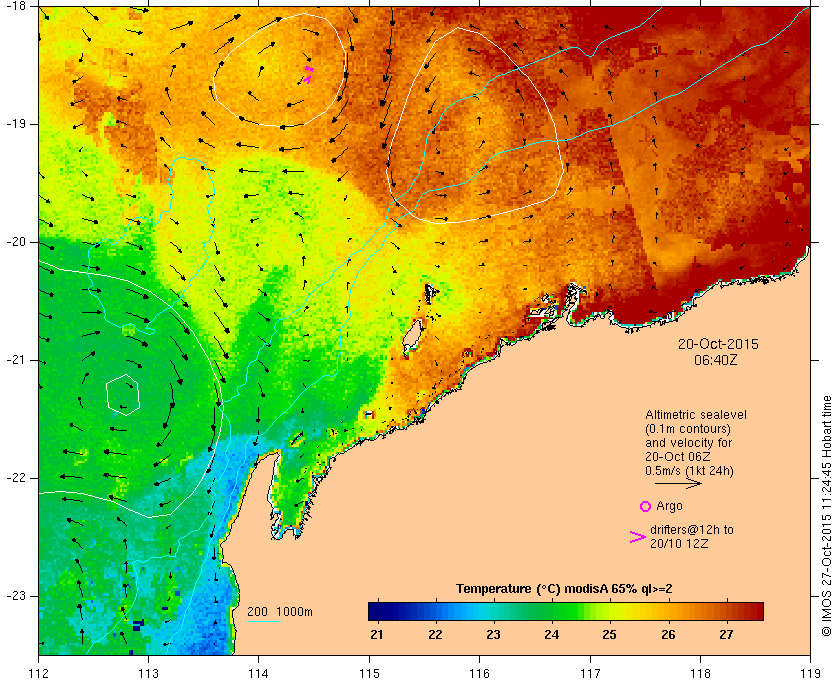This screenshot has height=680, width=840.
Task: Click the longitude axis label 113
Action: coord(148,673)
